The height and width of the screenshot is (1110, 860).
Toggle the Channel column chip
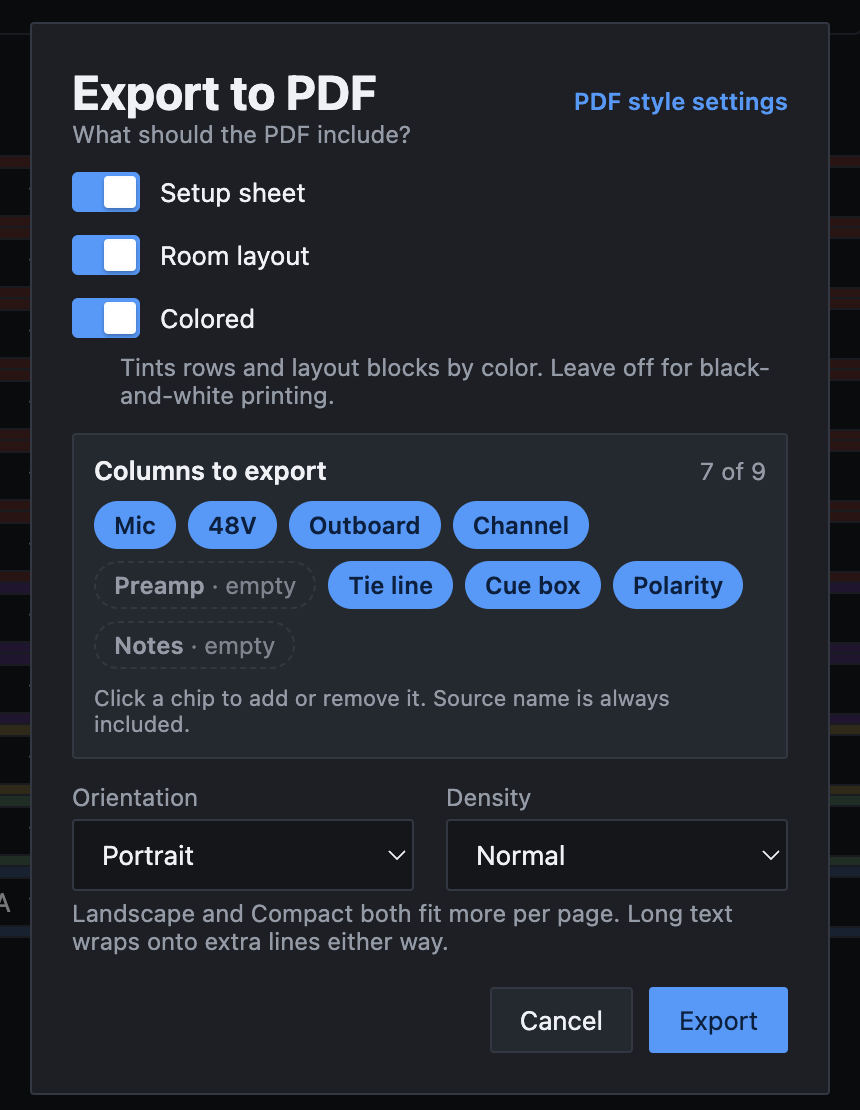(x=521, y=525)
